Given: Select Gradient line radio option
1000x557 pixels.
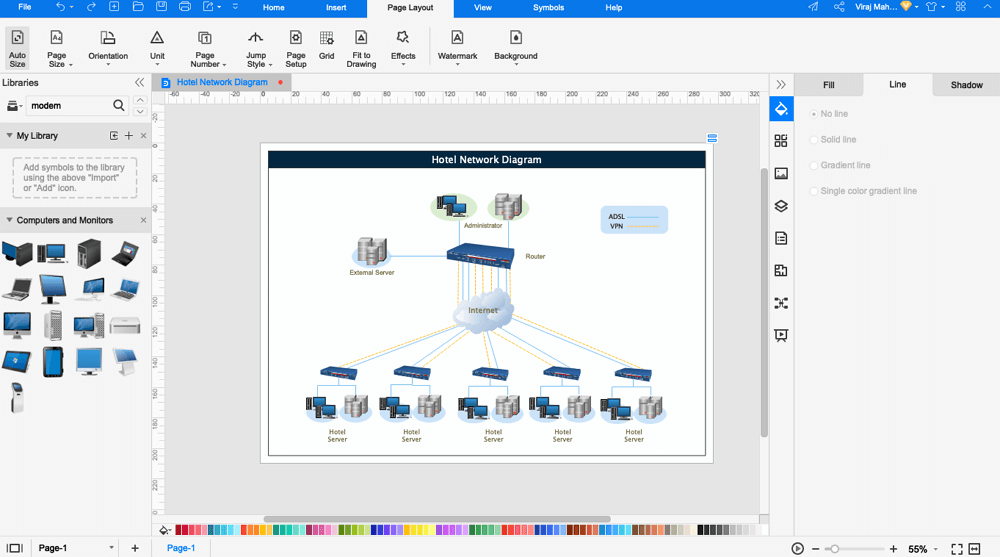Looking at the screenshot, I should click(x=814, y=166).
